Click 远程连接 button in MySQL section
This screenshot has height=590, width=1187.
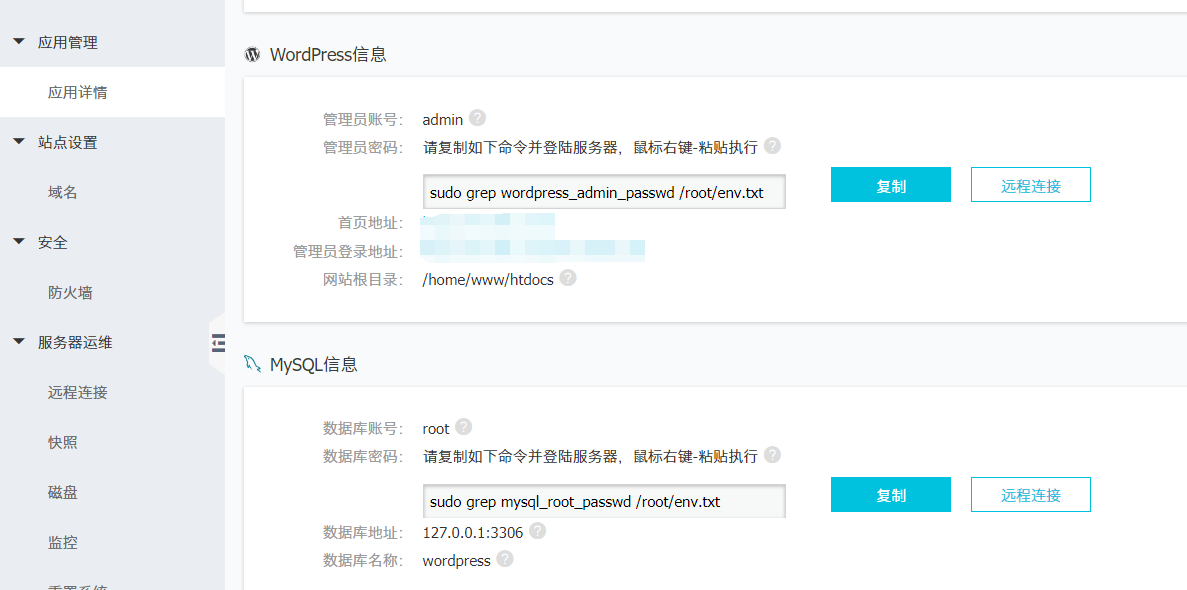[x=1030, y=495]
